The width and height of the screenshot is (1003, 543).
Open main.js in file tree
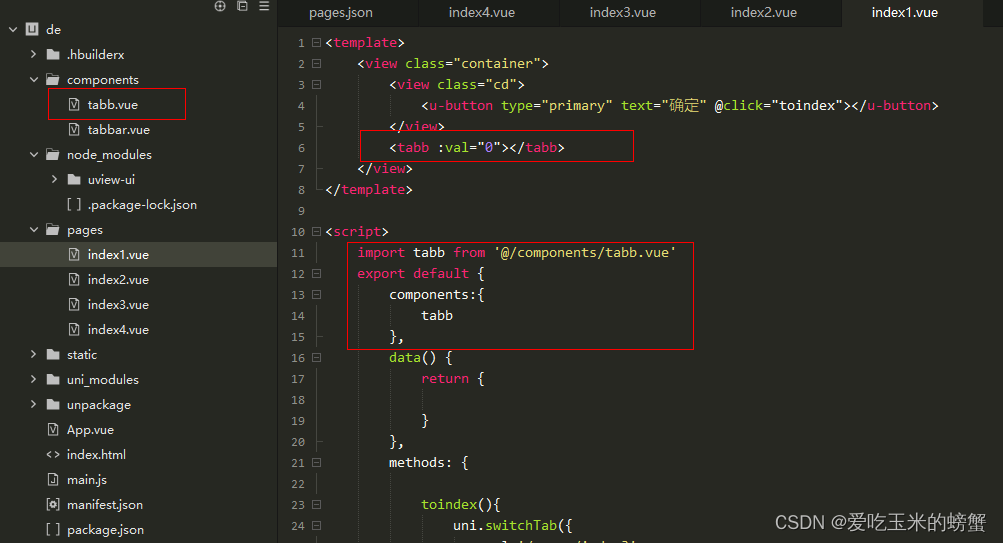coord(87,480)
